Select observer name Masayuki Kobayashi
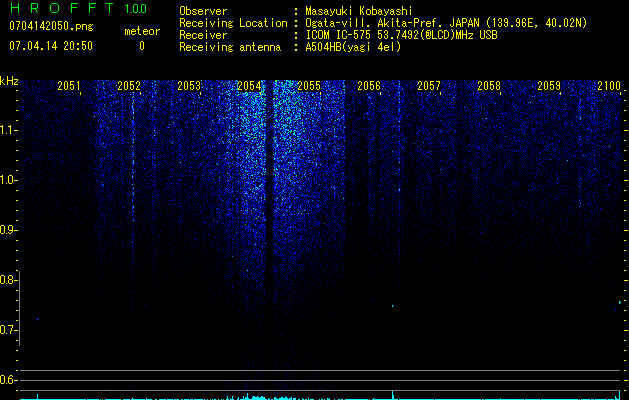629x400 pixels. tap(359, 11)
